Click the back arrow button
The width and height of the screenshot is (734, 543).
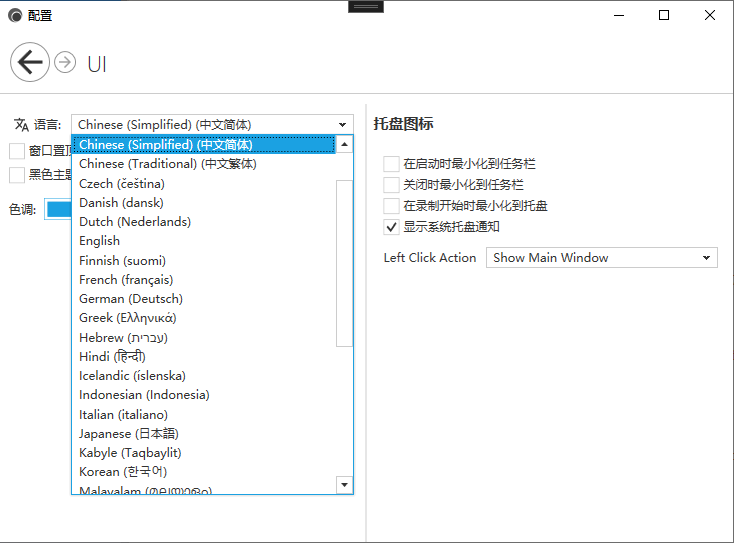click(30, 63)
